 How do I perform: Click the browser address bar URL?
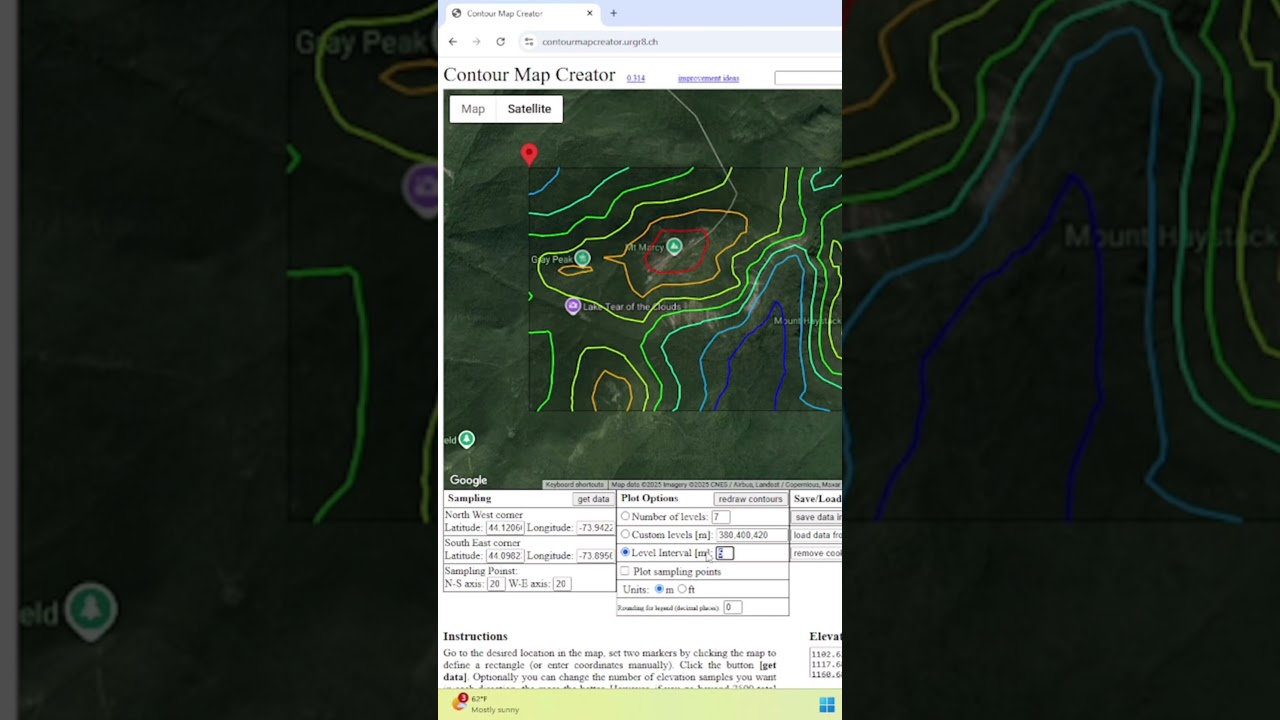600,42
